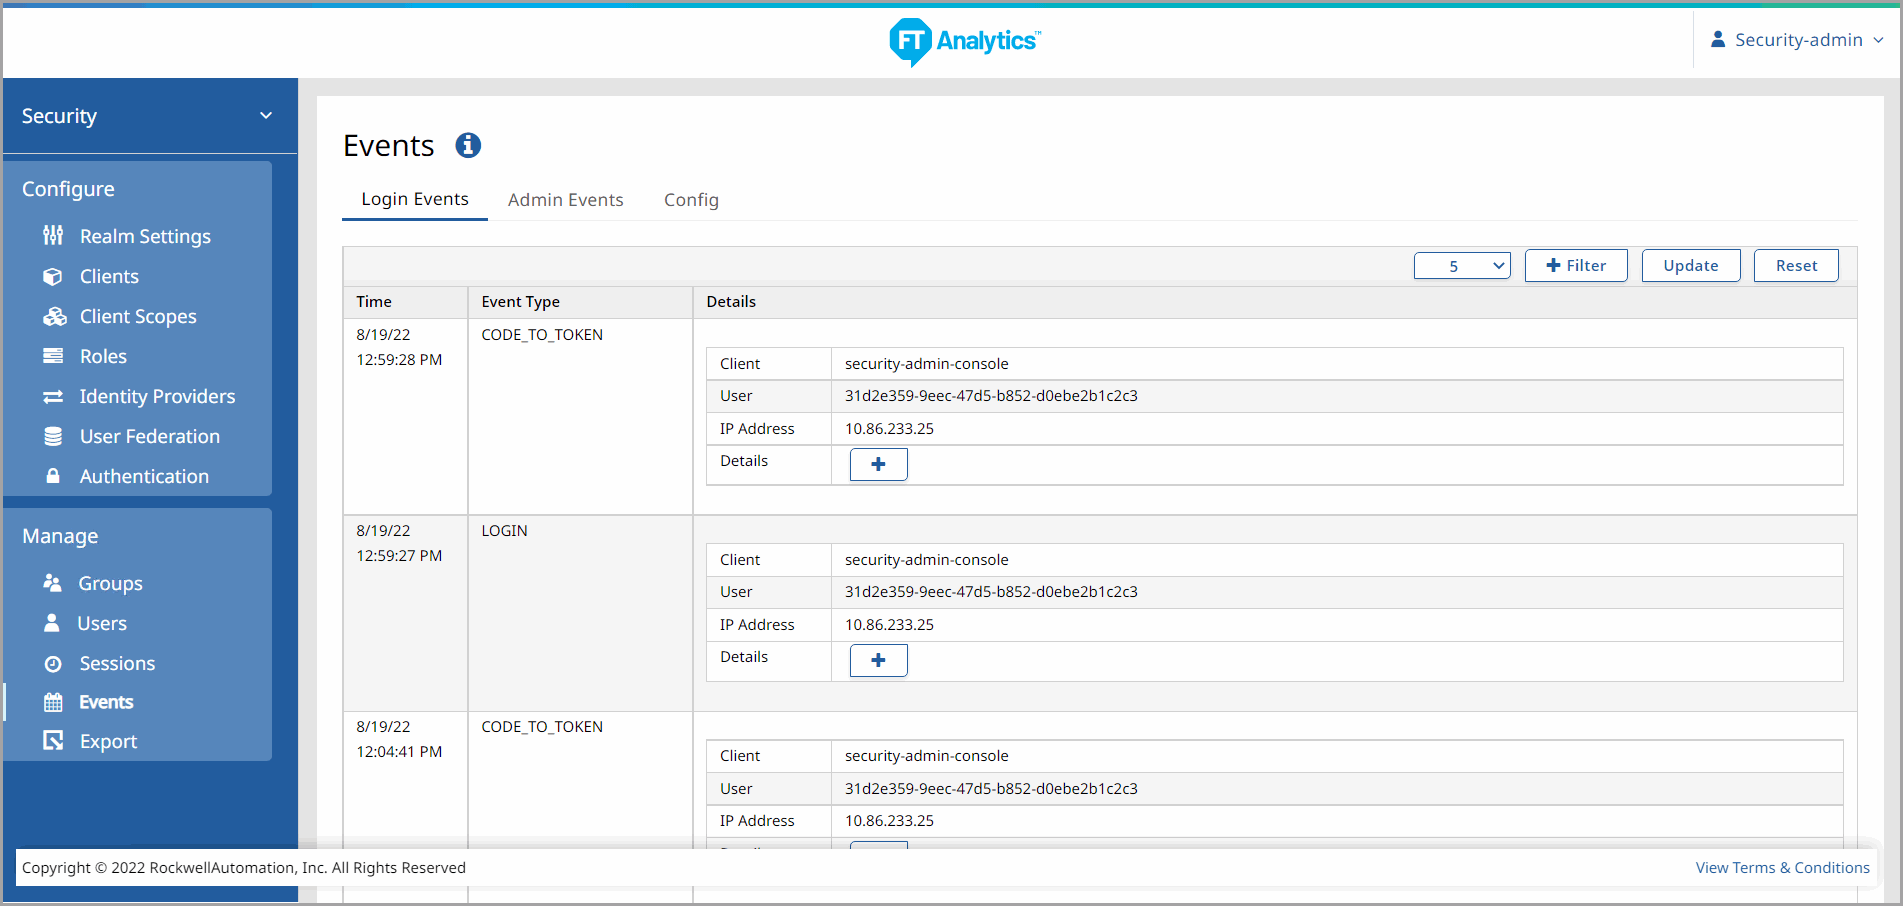Click the Security-admin user icon

(x=1718, y=39)
